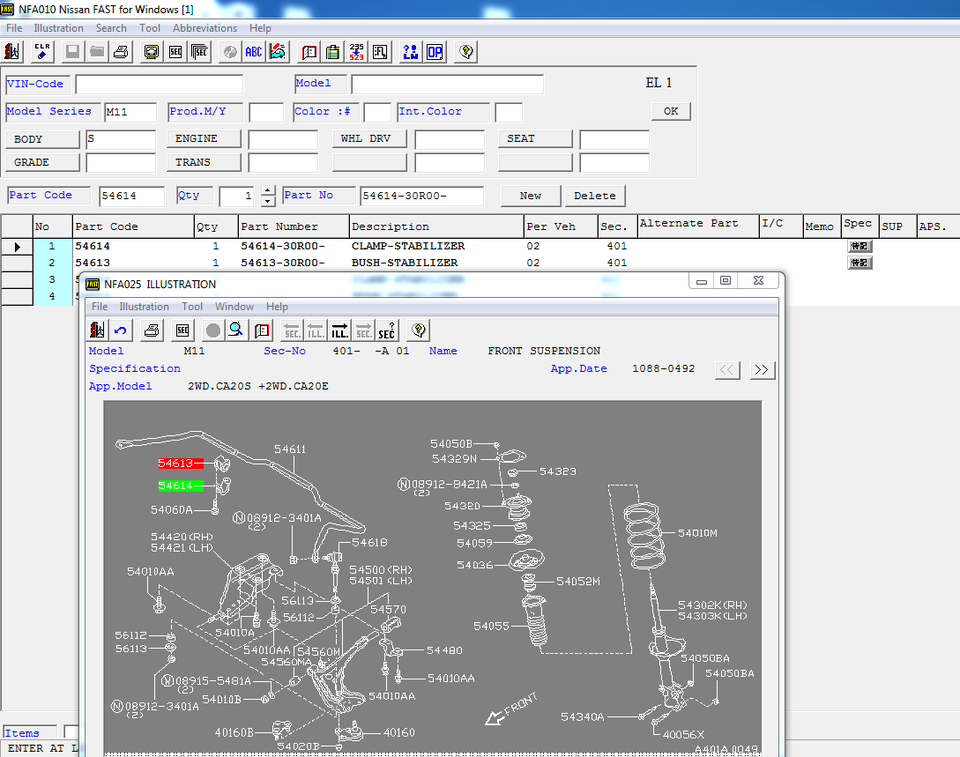Click the TRANS button
Image resolution: width=960 pixels, height=757 pixels.
(x=203, y=162)
